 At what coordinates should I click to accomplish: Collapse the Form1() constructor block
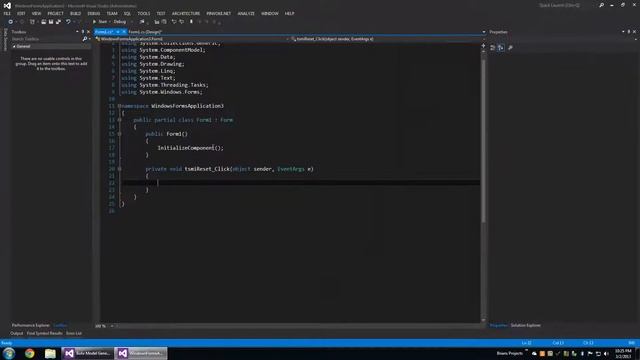[120, 134]
